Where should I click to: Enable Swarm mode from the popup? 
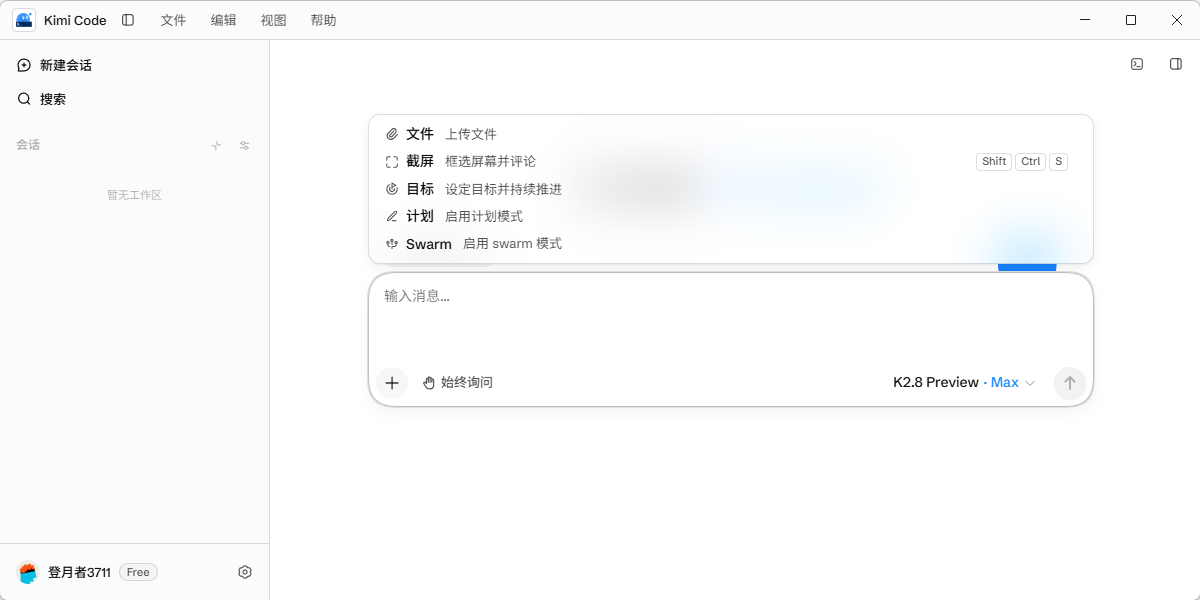[731, 244]
